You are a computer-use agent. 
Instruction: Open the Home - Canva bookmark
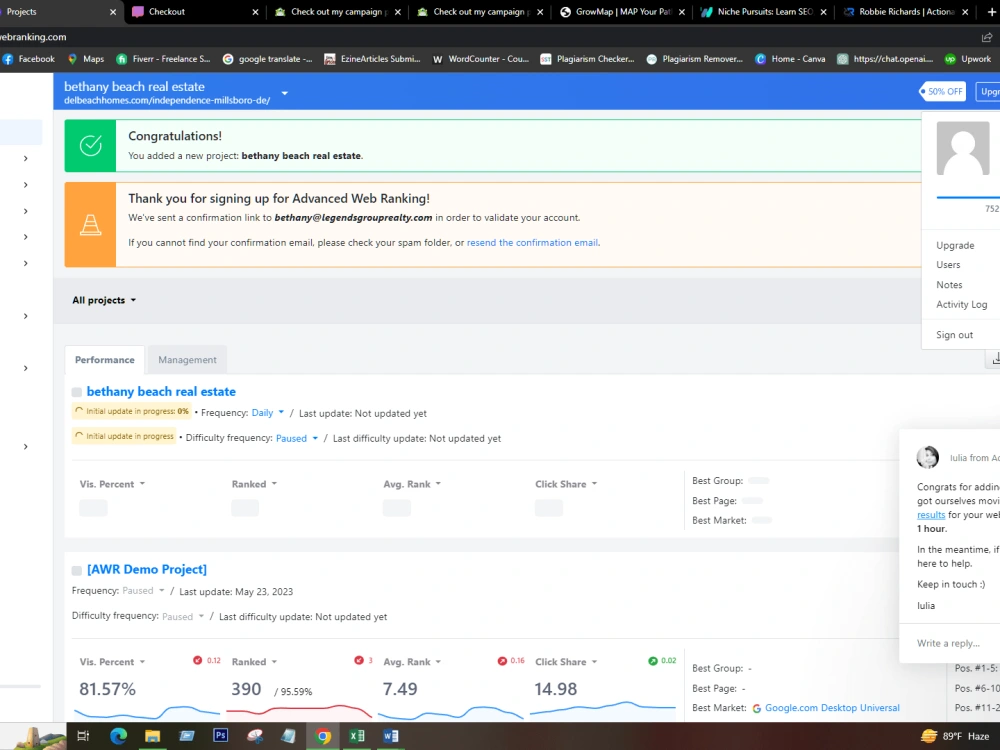click(x=790, y=59)
